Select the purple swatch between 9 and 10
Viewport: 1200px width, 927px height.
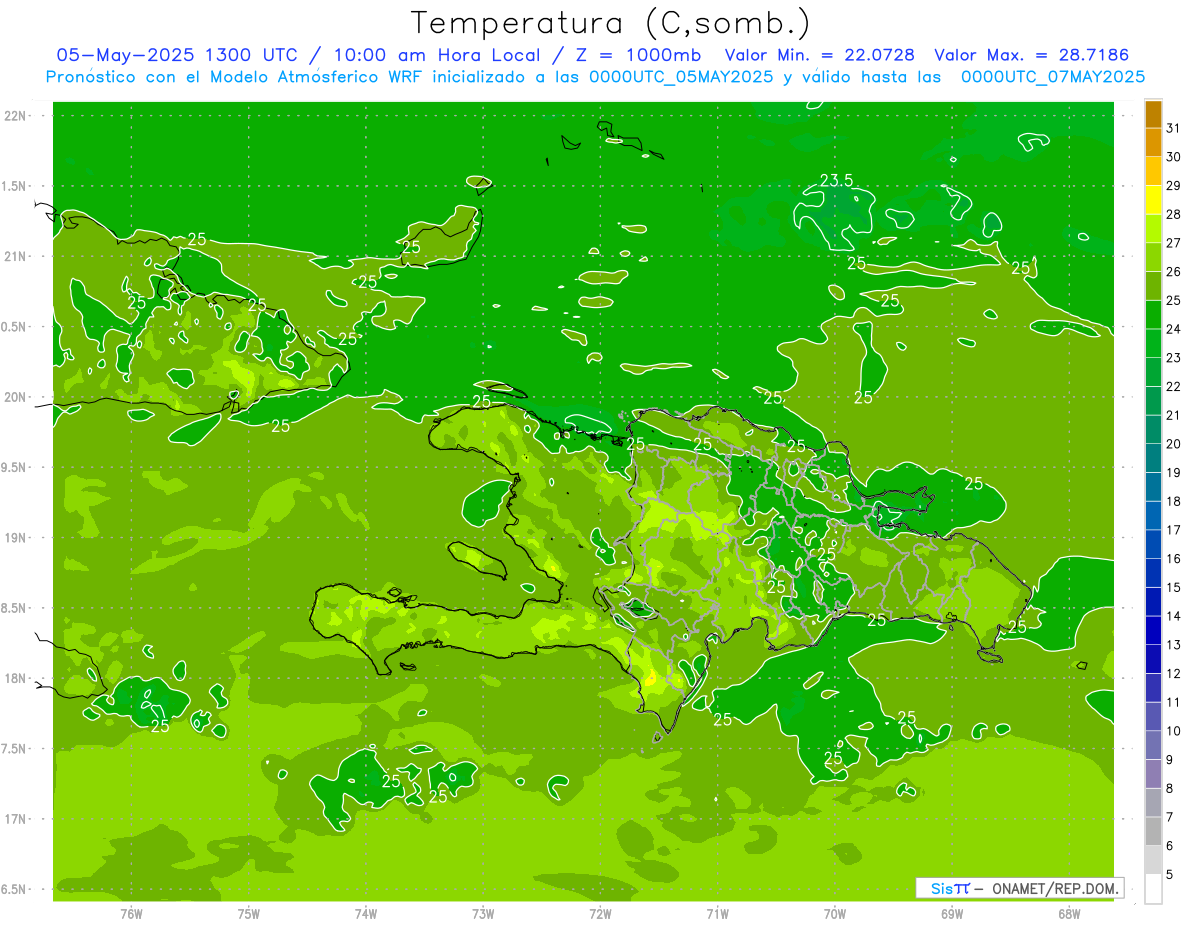tap(1154, 746)
